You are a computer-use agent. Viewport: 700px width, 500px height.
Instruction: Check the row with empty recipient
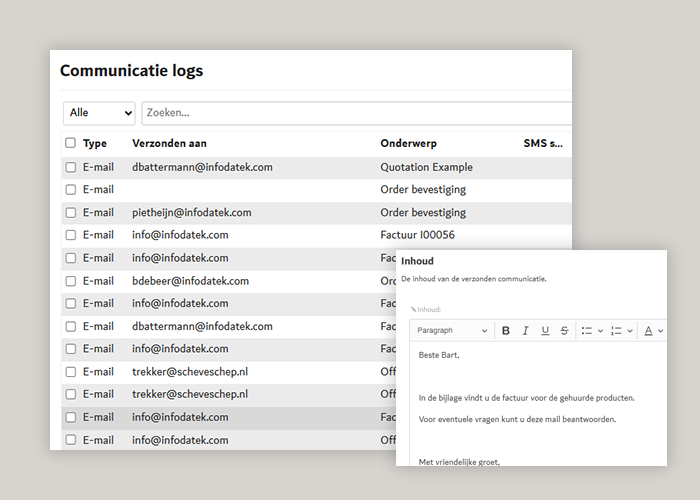[x=71, y=190]
